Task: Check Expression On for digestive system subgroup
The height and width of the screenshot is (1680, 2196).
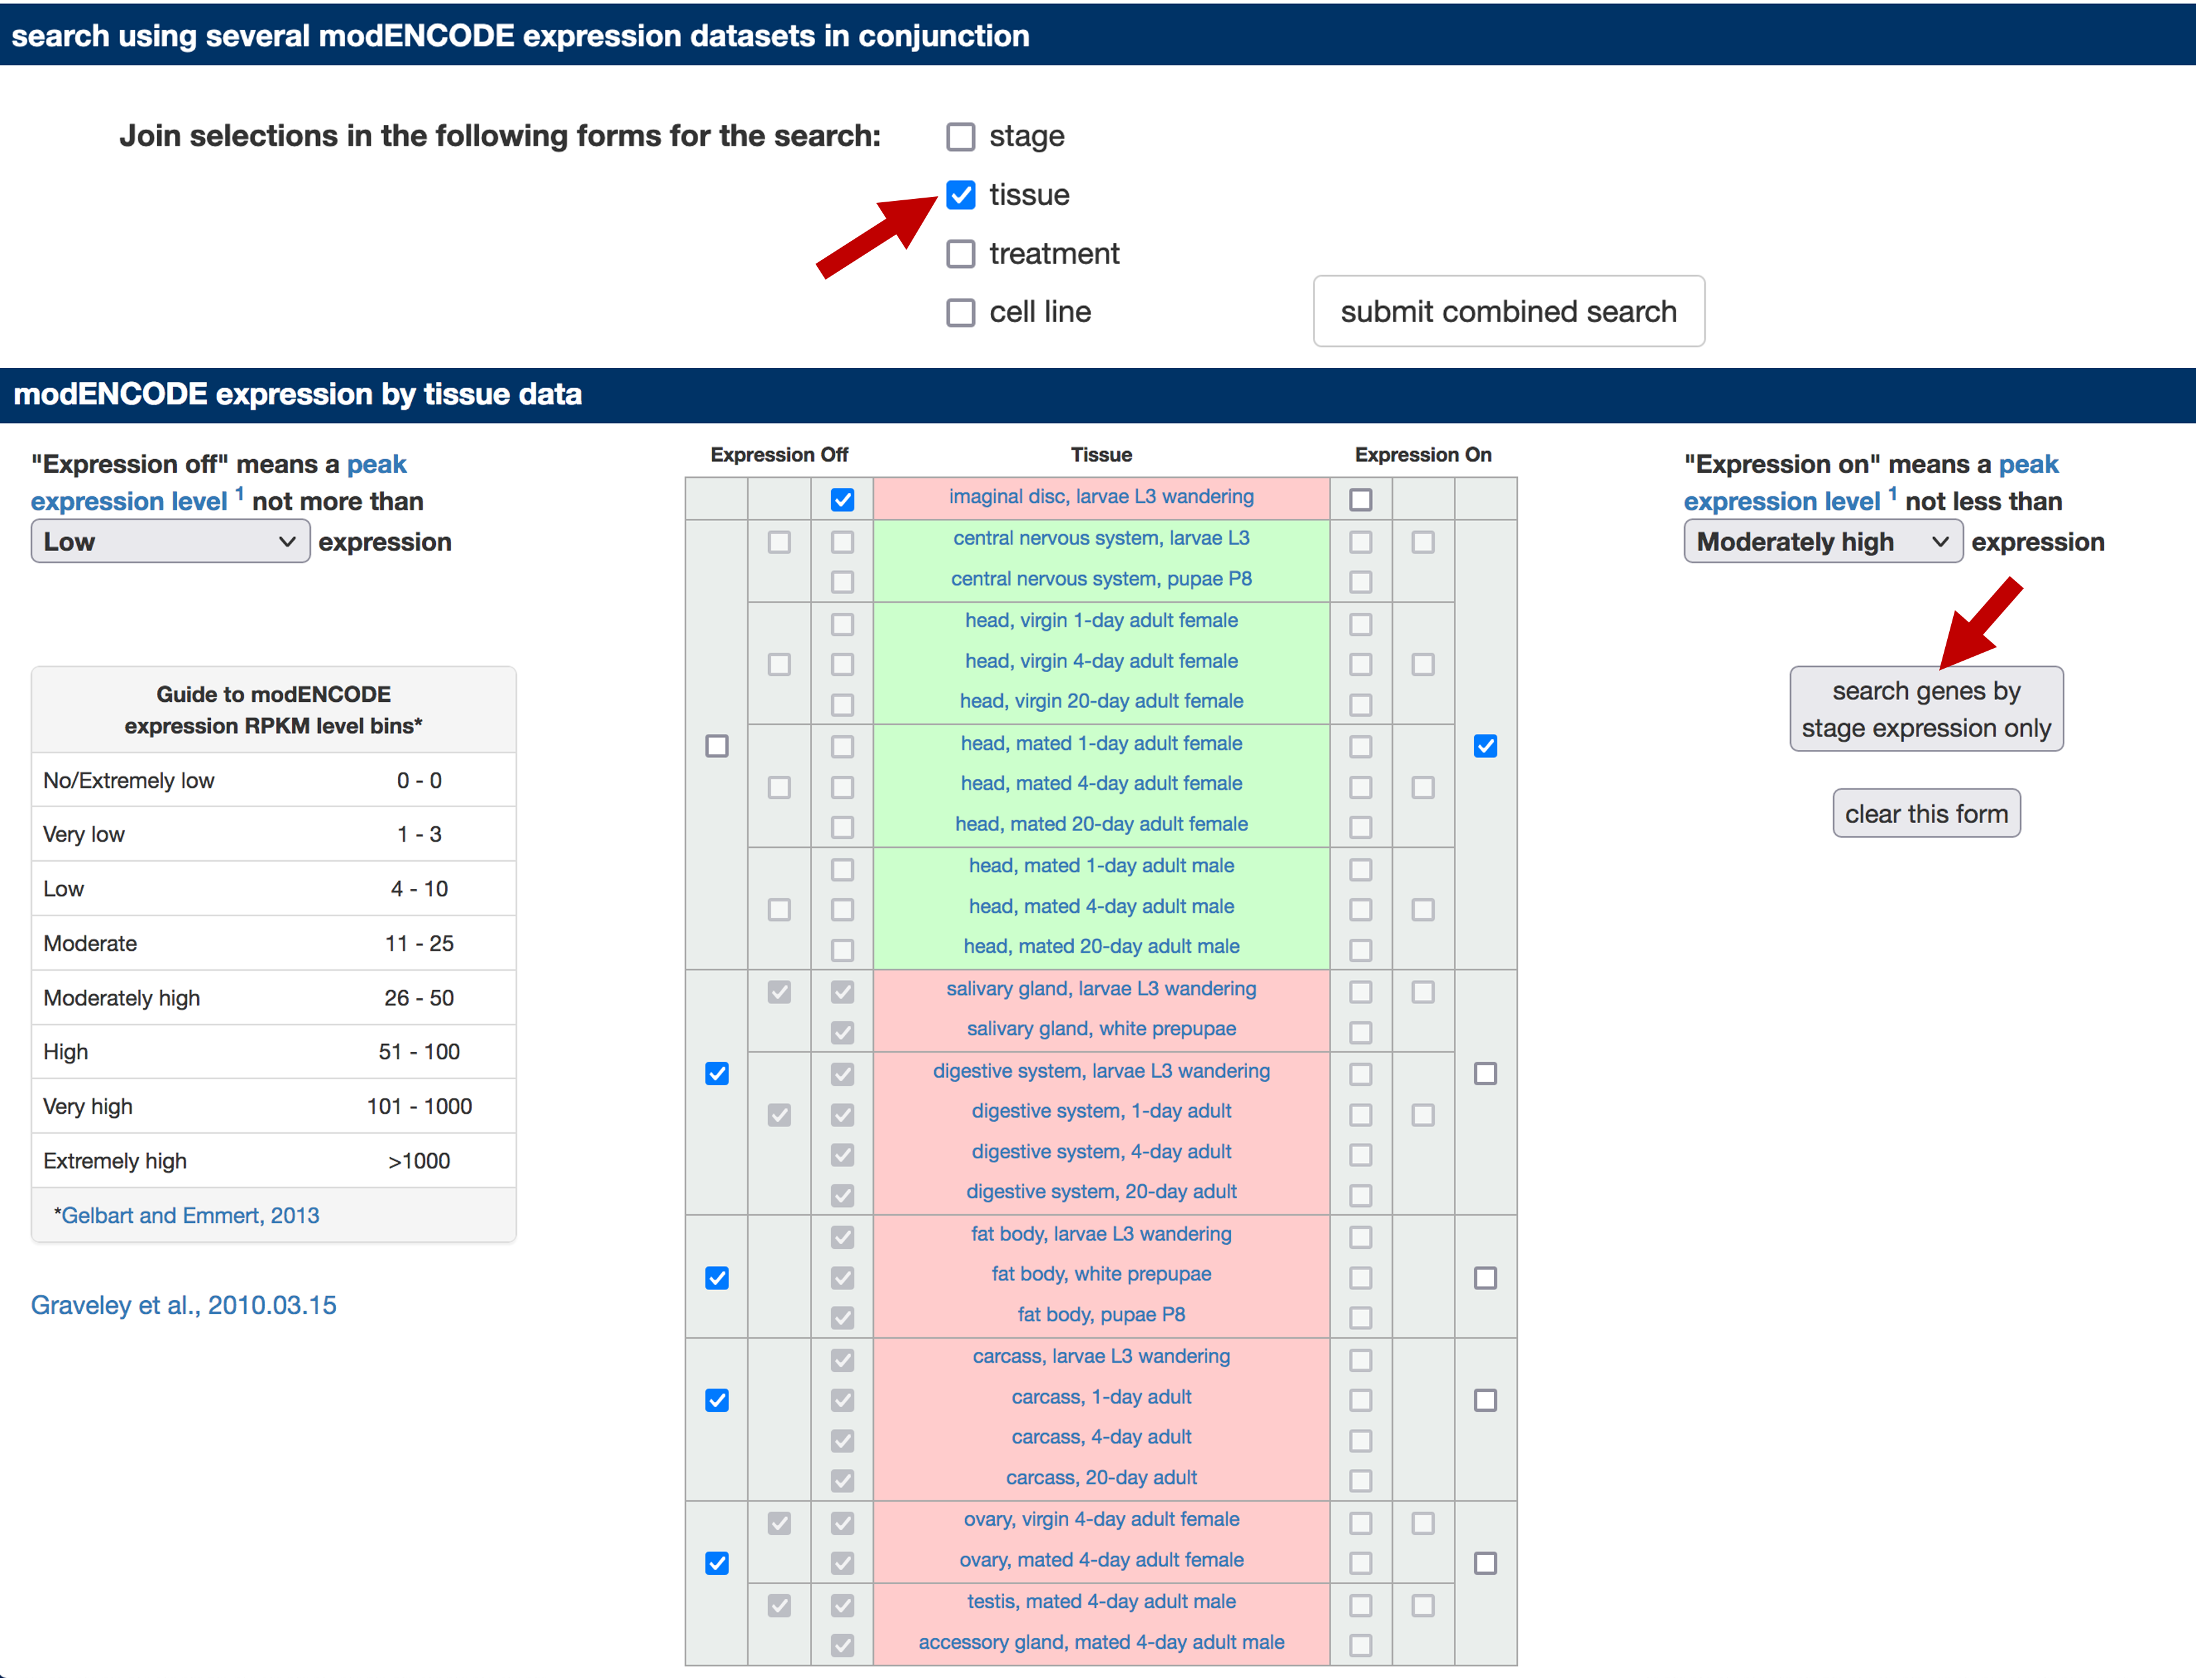Action: (1423, 1115)
